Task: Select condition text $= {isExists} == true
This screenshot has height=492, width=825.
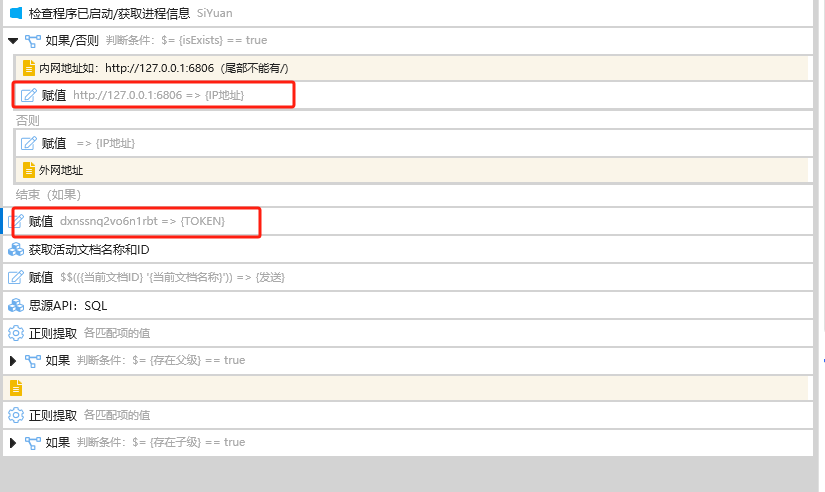Action: coord(214,41)
